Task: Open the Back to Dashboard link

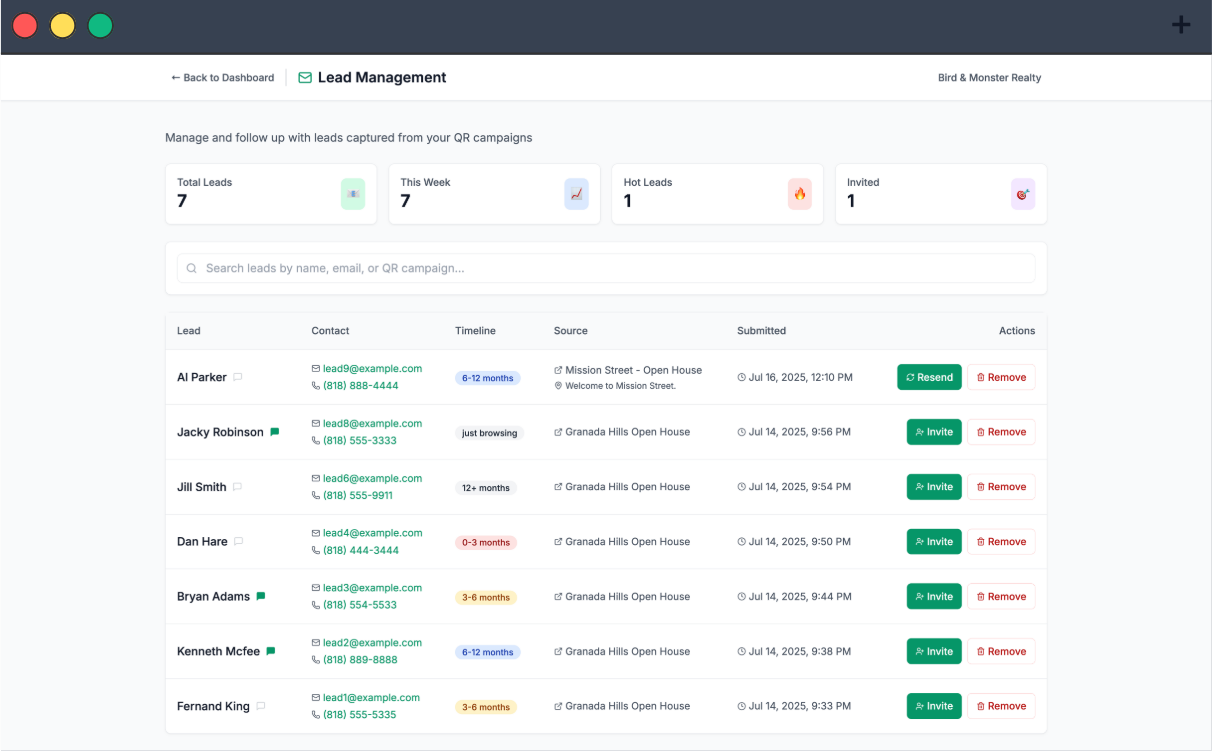Action: coord(222,77)
